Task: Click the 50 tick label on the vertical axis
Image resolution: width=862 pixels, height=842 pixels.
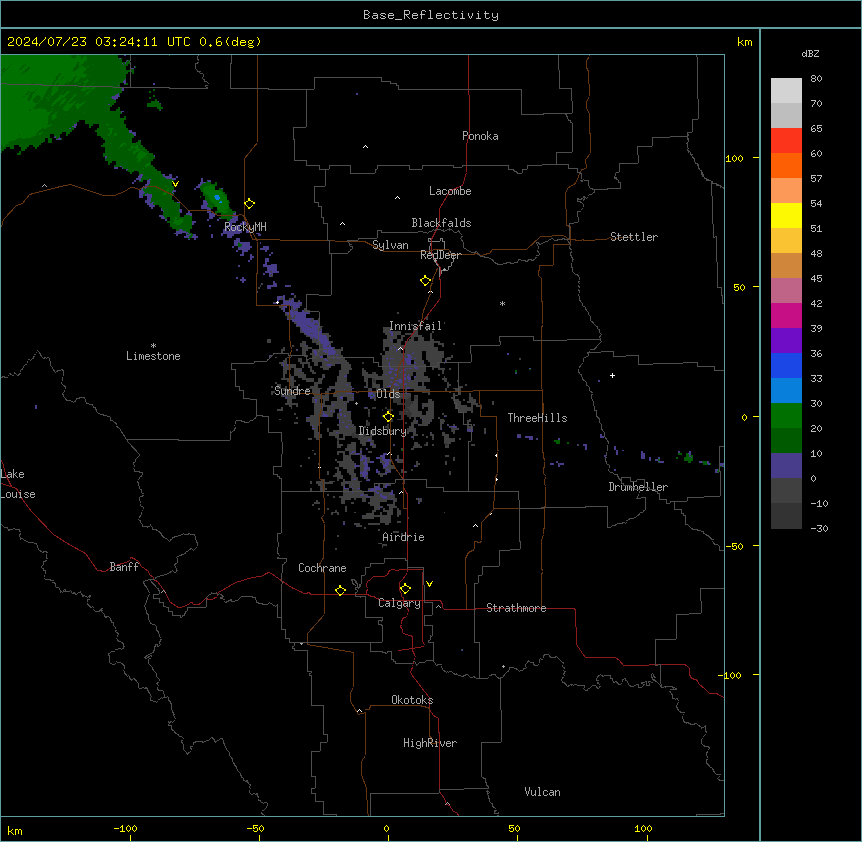Action: tap(739, 287)
